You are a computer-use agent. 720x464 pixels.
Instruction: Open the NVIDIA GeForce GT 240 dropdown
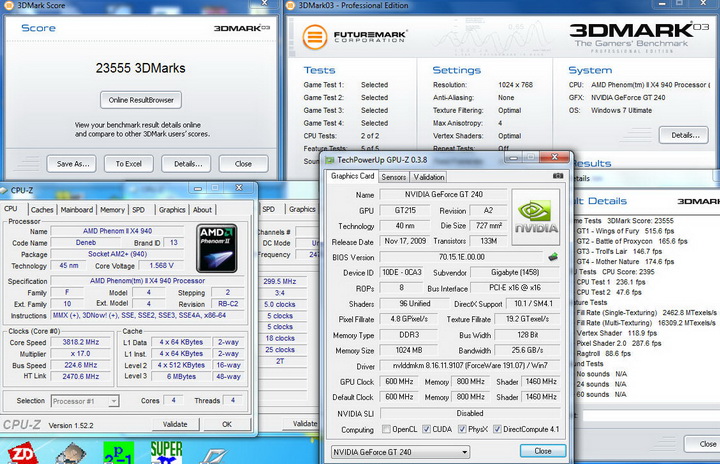(x=400, y=452)
